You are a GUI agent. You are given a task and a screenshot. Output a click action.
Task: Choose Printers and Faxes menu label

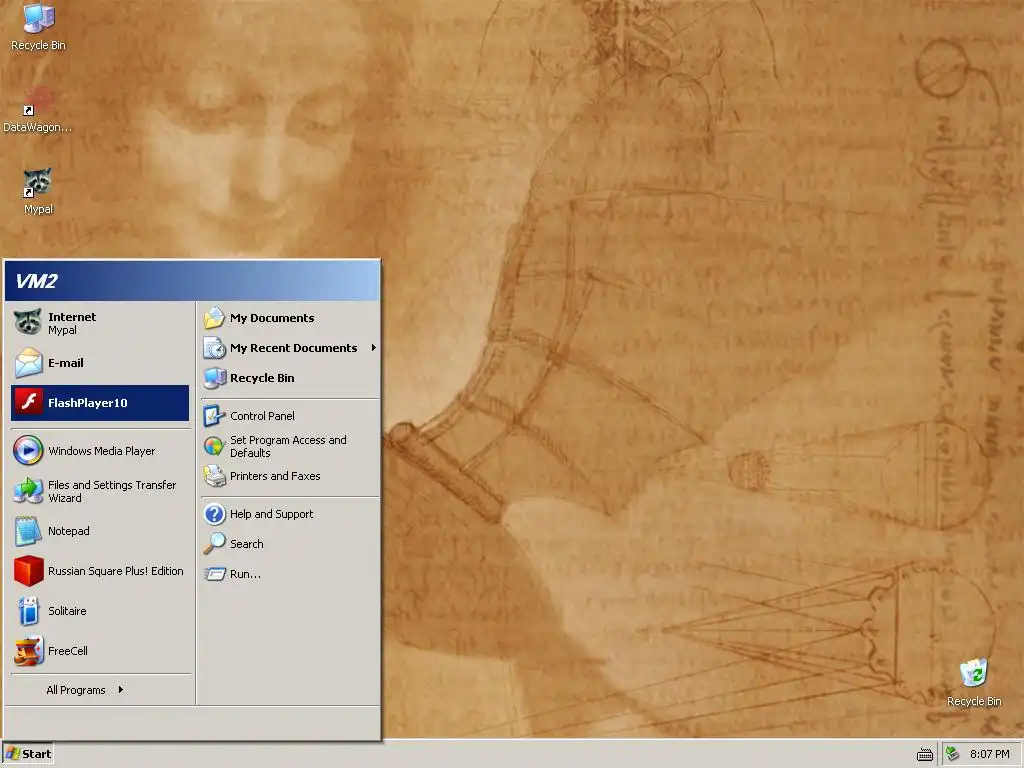click(x=275, y=476)
